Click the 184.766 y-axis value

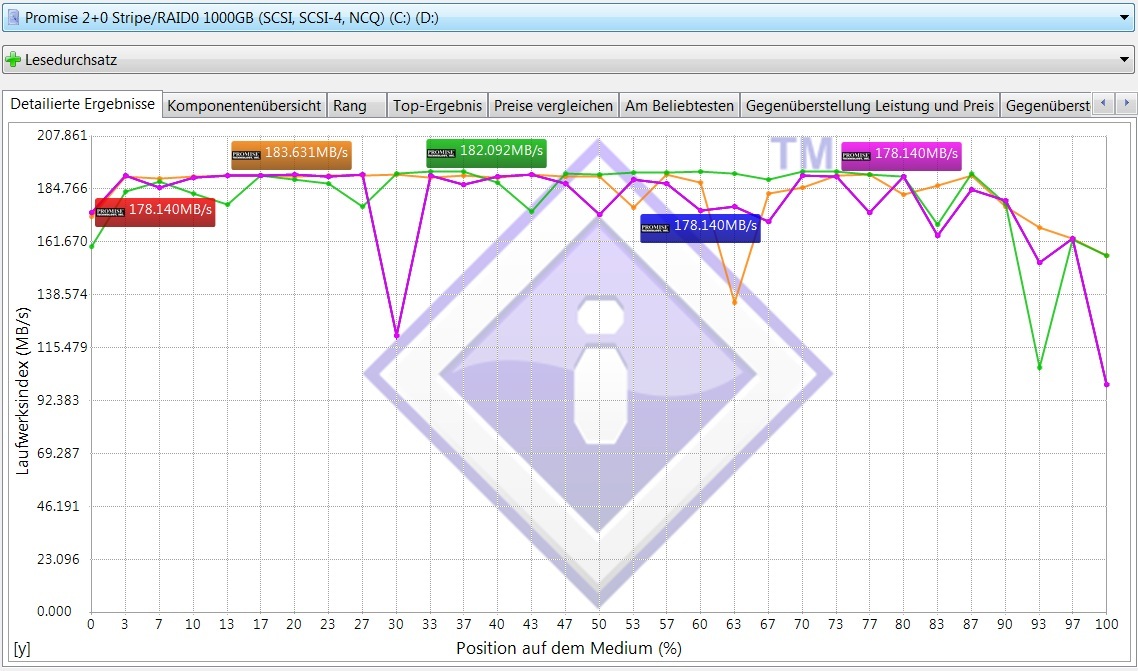point(62,189)
